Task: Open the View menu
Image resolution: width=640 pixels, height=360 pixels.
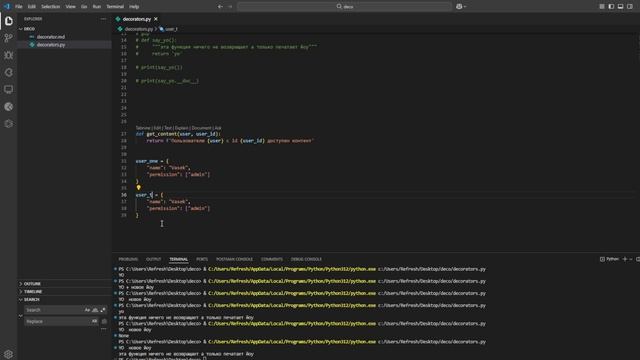Action: pyautogui.click(x=71, y=7)
